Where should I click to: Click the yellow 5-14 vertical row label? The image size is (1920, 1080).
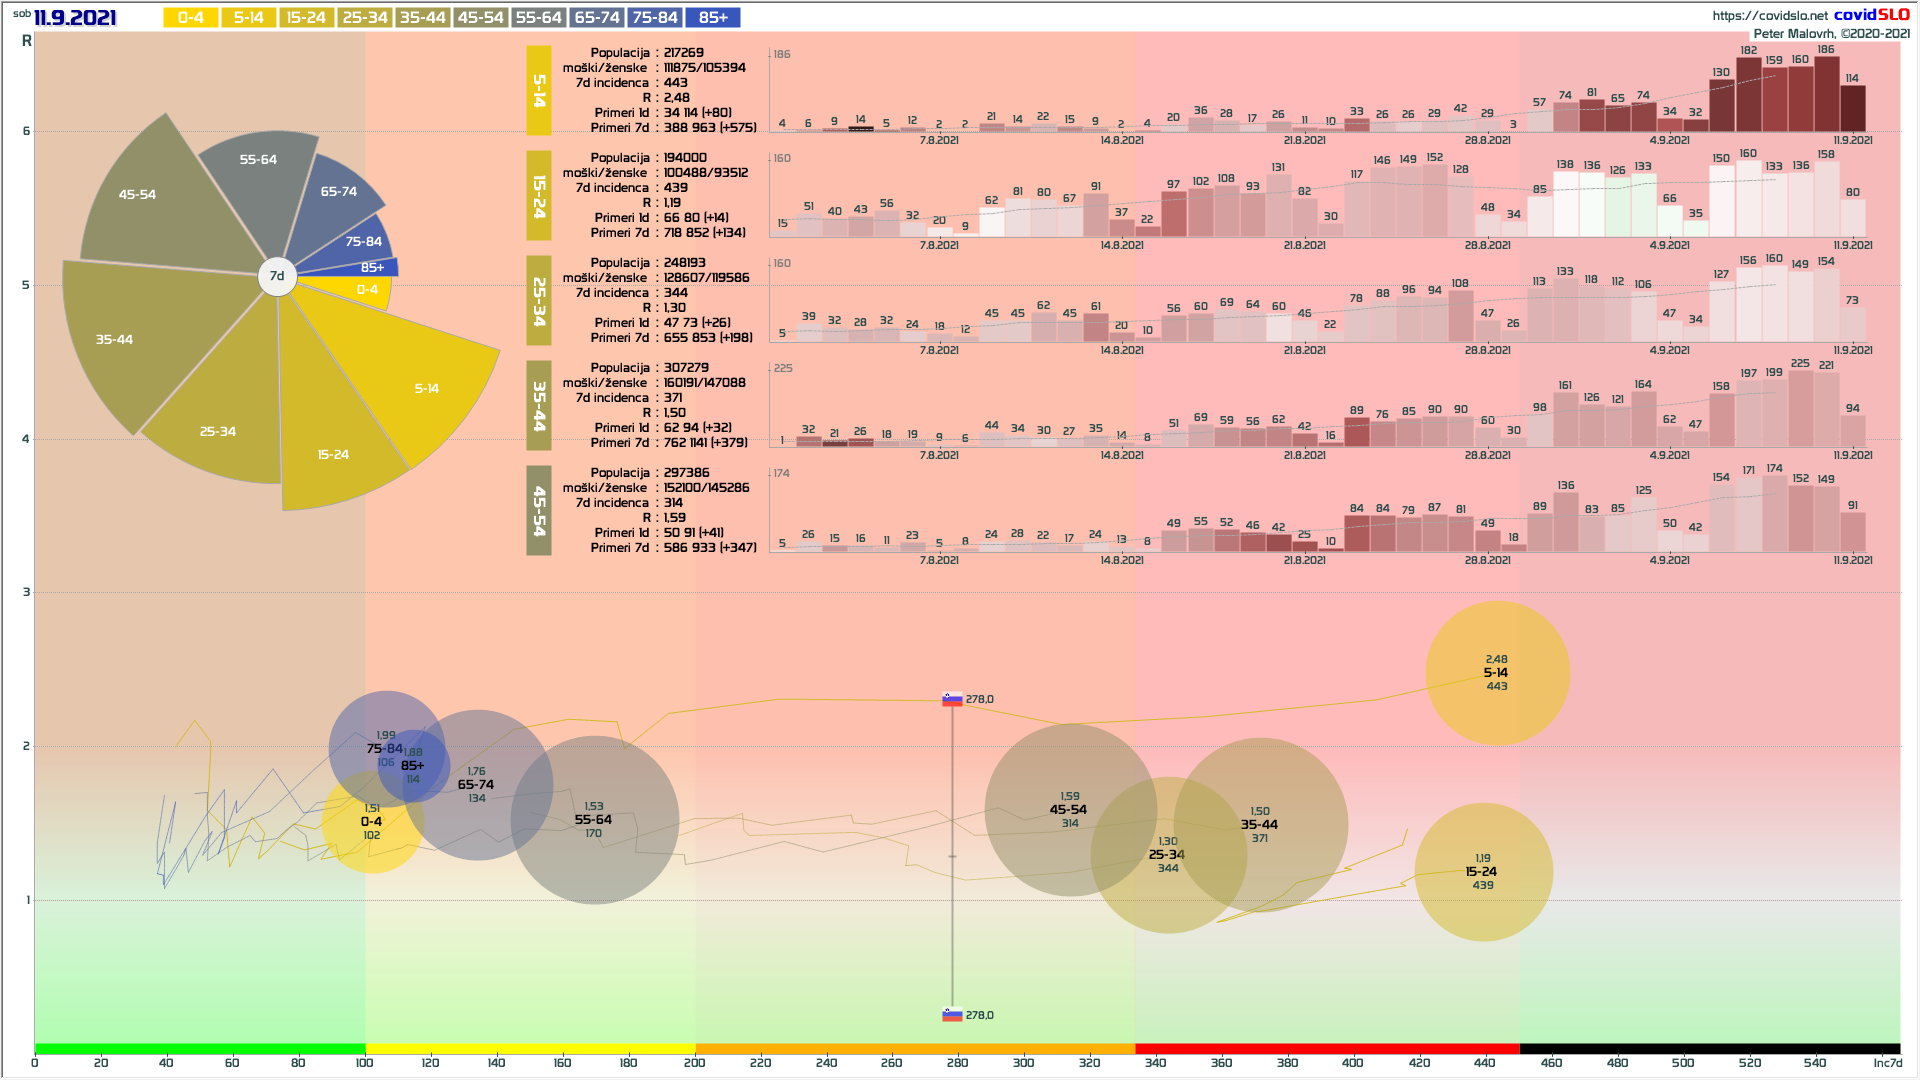click(539, 90)
